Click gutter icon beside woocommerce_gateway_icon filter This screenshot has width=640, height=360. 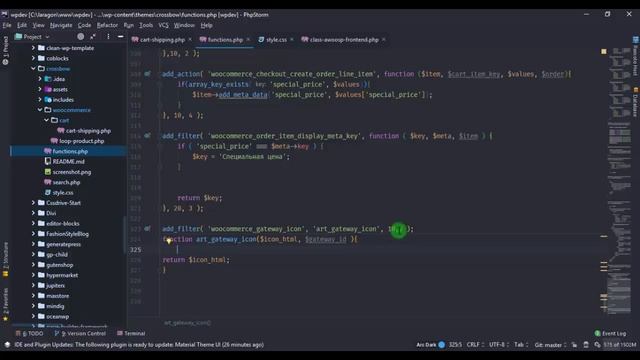pyautogui.click(x=147, y=229)
